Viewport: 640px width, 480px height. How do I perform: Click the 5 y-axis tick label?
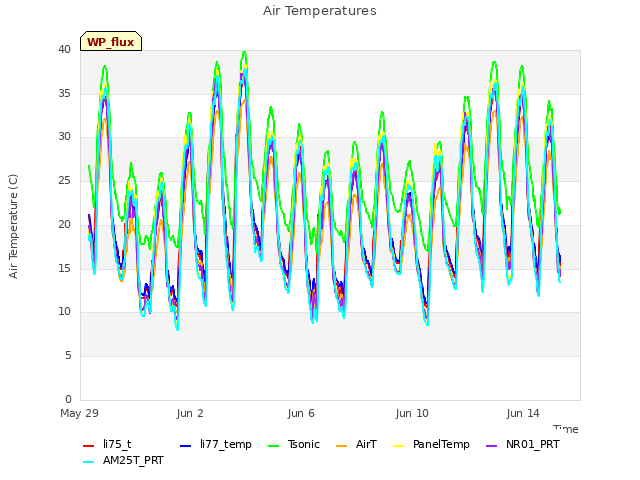(68, 356)
